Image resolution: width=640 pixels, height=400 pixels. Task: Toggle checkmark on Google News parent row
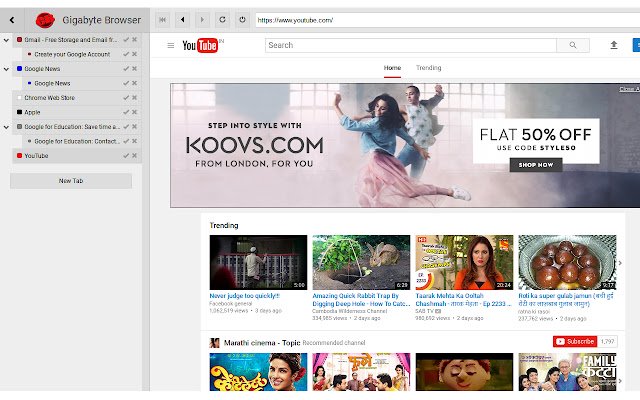click(126, 69)
